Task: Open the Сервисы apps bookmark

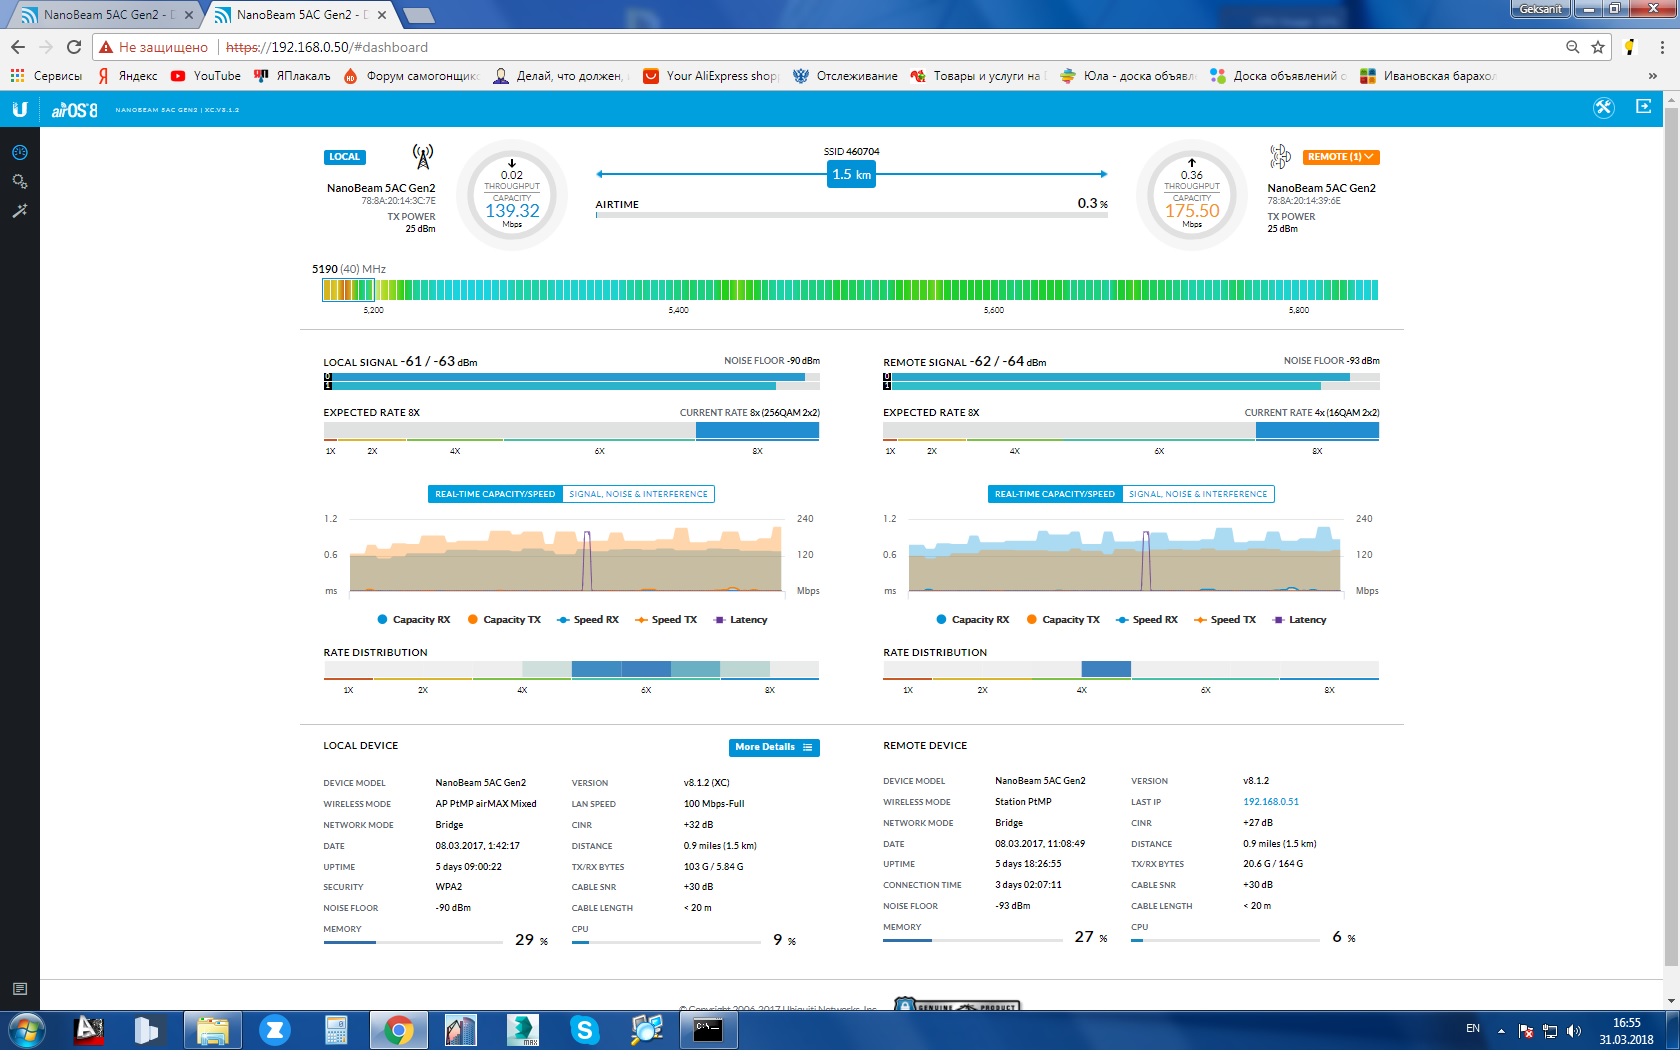Action: tap(46, 76)
